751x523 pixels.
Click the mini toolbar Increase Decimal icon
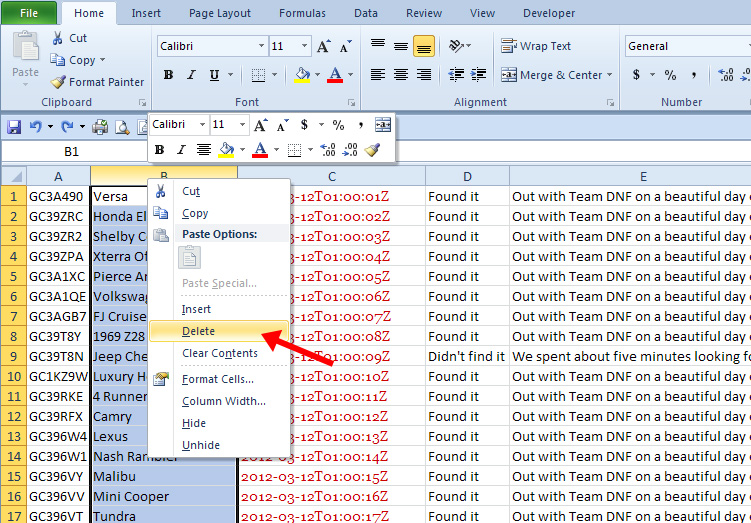328,150
